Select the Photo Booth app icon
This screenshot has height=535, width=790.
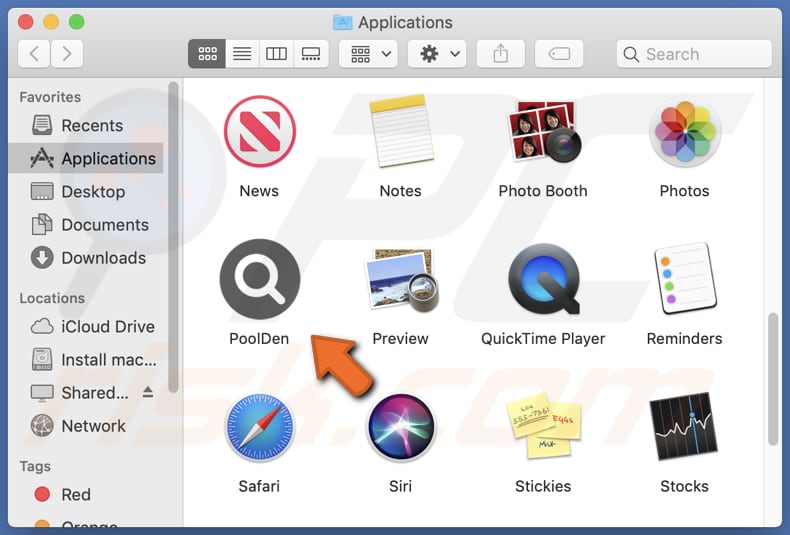(x=543, y=131)
